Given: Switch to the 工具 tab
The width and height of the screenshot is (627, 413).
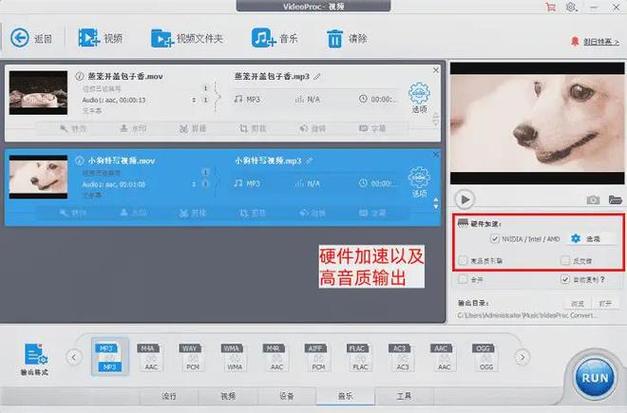Looking at the screenshot, I should (403, 396).
